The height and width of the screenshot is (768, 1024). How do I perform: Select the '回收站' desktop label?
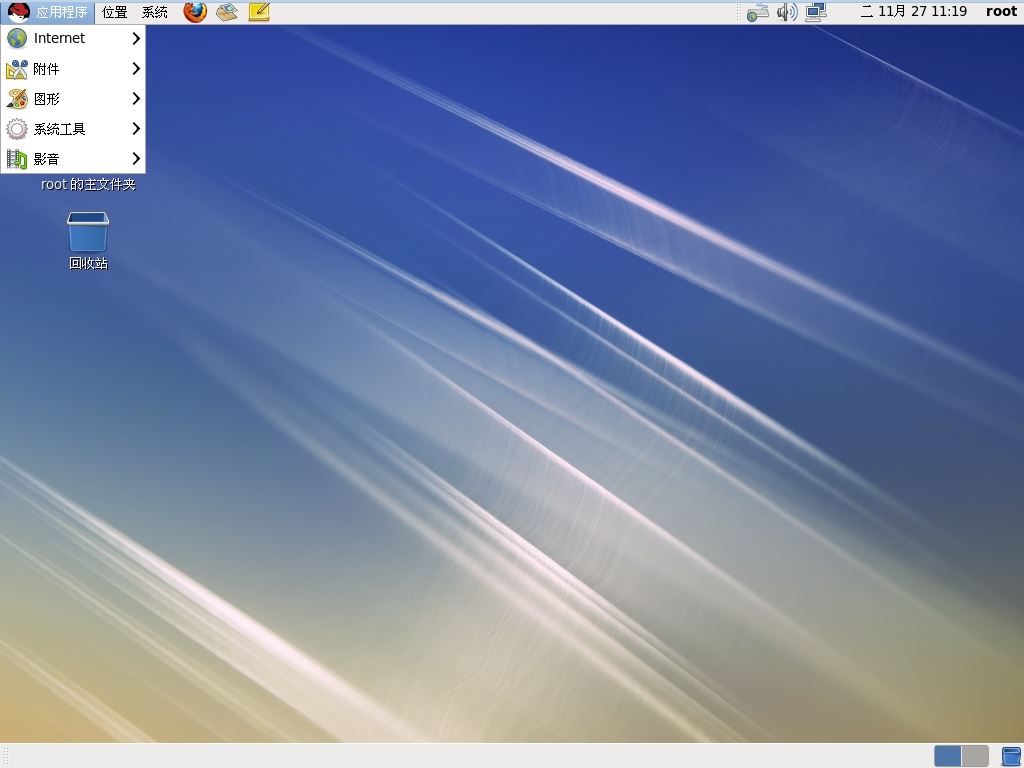click(x=88, y=263)
